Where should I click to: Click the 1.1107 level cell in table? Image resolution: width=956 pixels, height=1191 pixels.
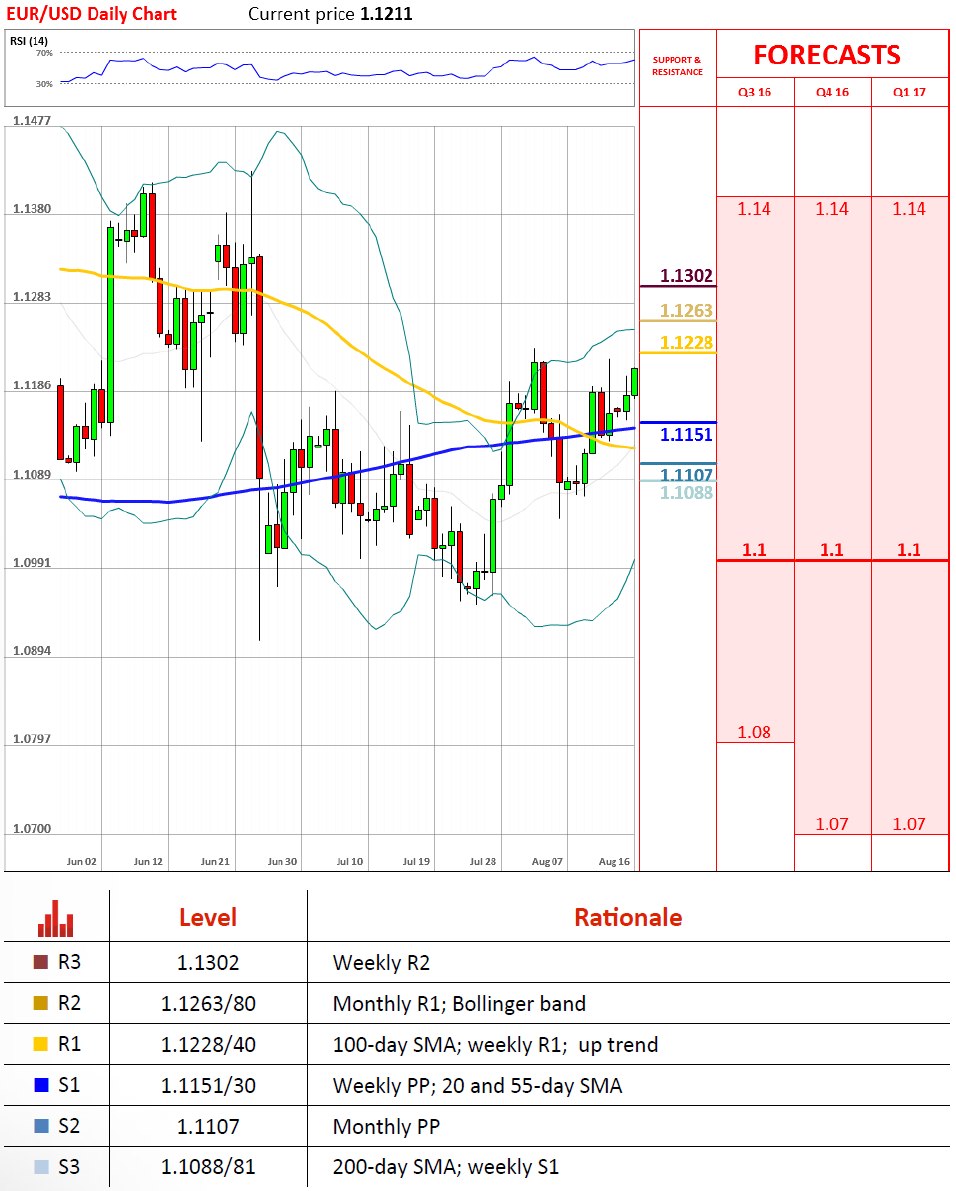pyautogui.click(x=208, y=1126)
